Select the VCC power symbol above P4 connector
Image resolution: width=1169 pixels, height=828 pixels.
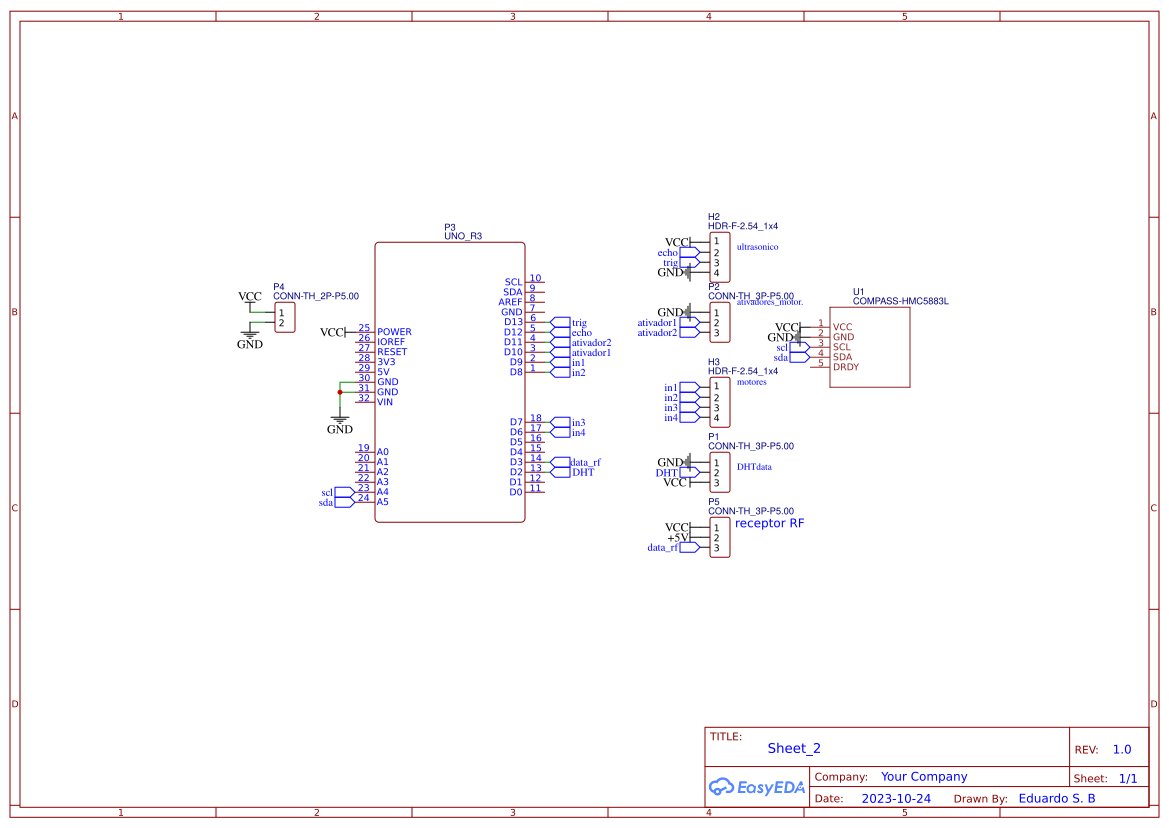point(250,299)
